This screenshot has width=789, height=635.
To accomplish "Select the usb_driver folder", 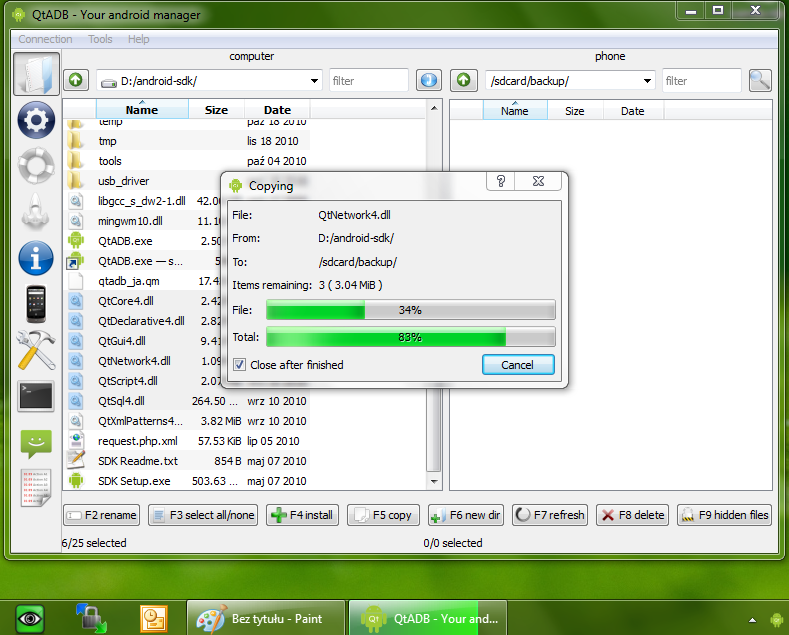I will (x=124, y=181).
